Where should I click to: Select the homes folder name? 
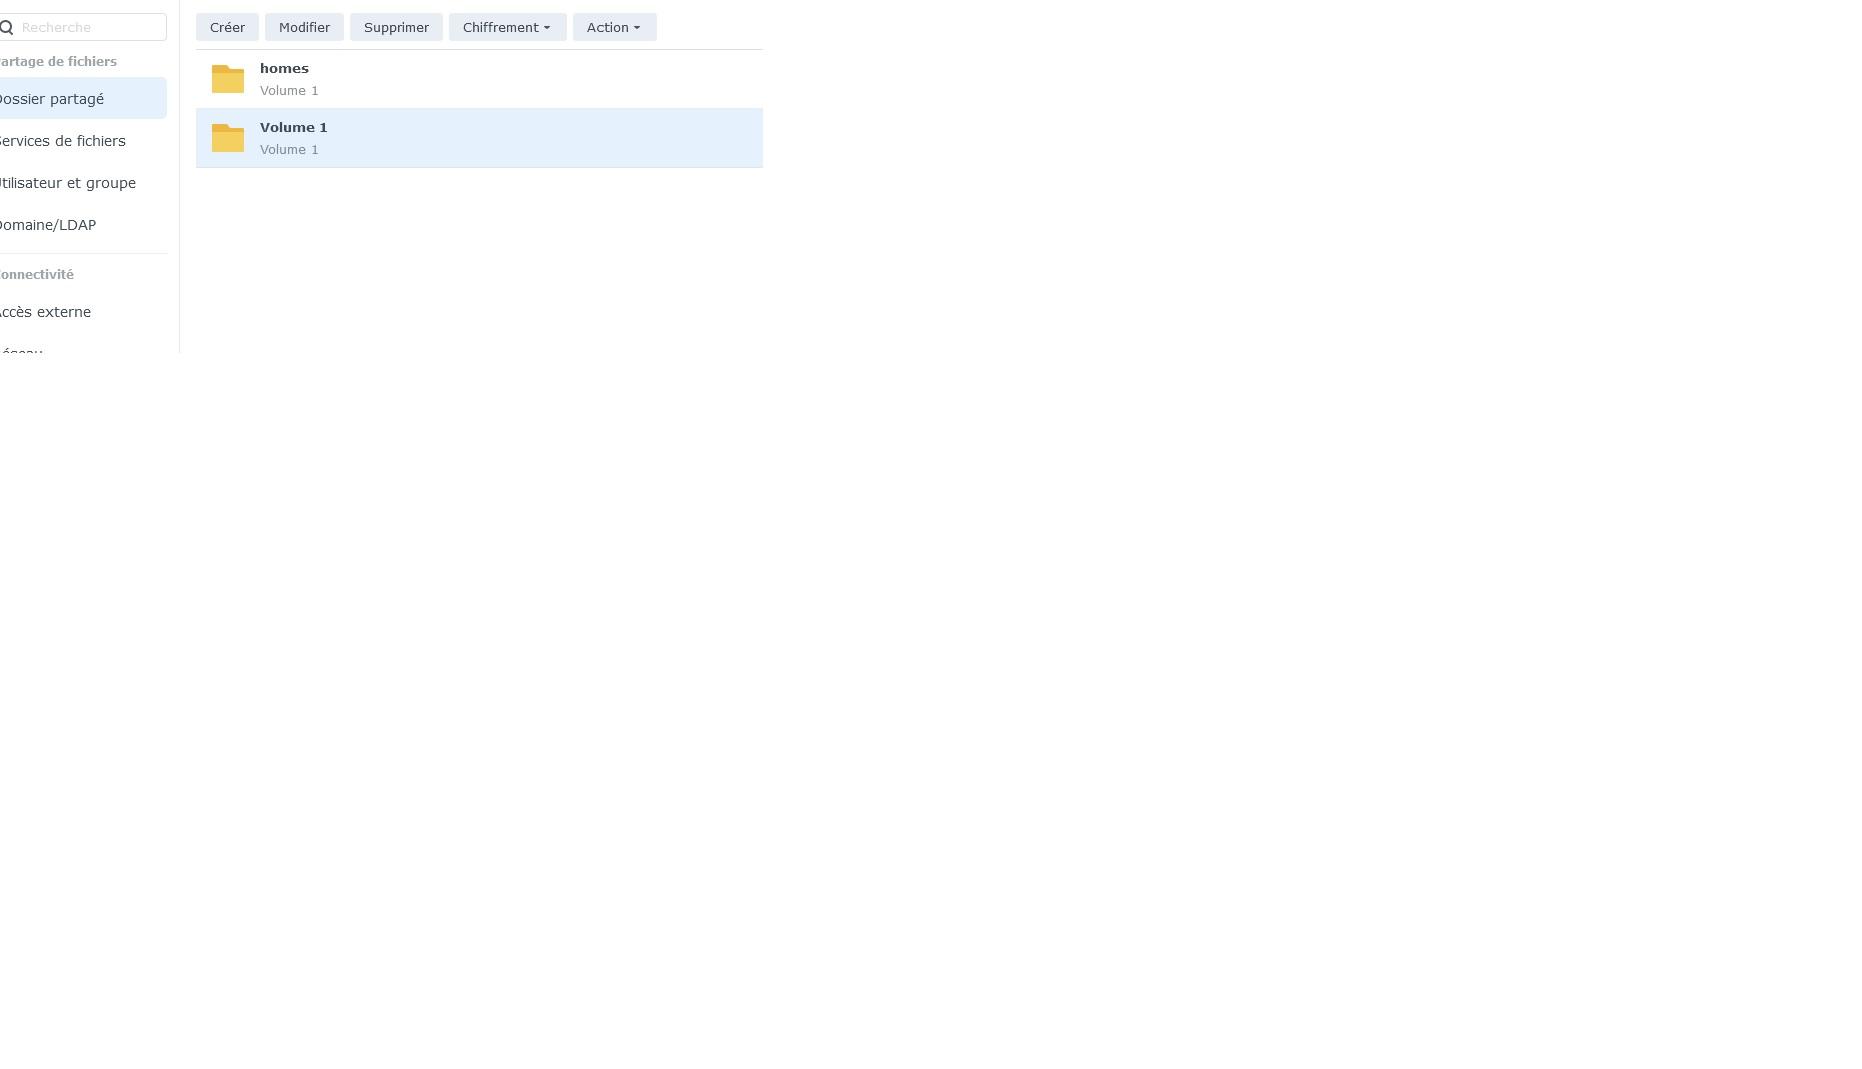point(284,68)
